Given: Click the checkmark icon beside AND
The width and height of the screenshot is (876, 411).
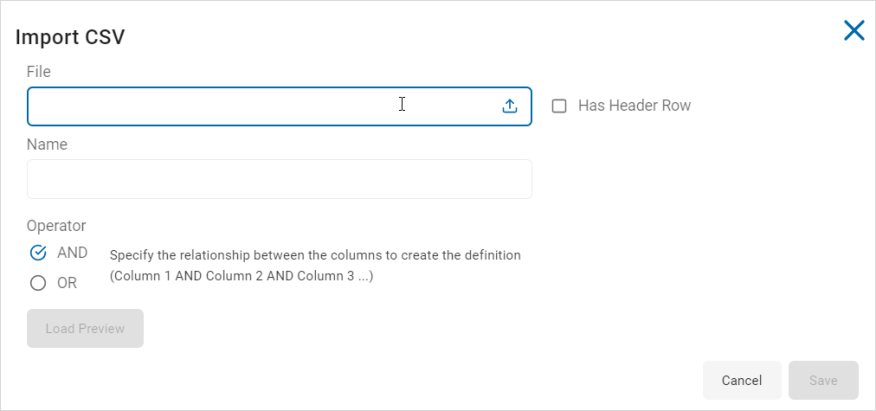Looking at the screenshot, I should click(38, 253).
